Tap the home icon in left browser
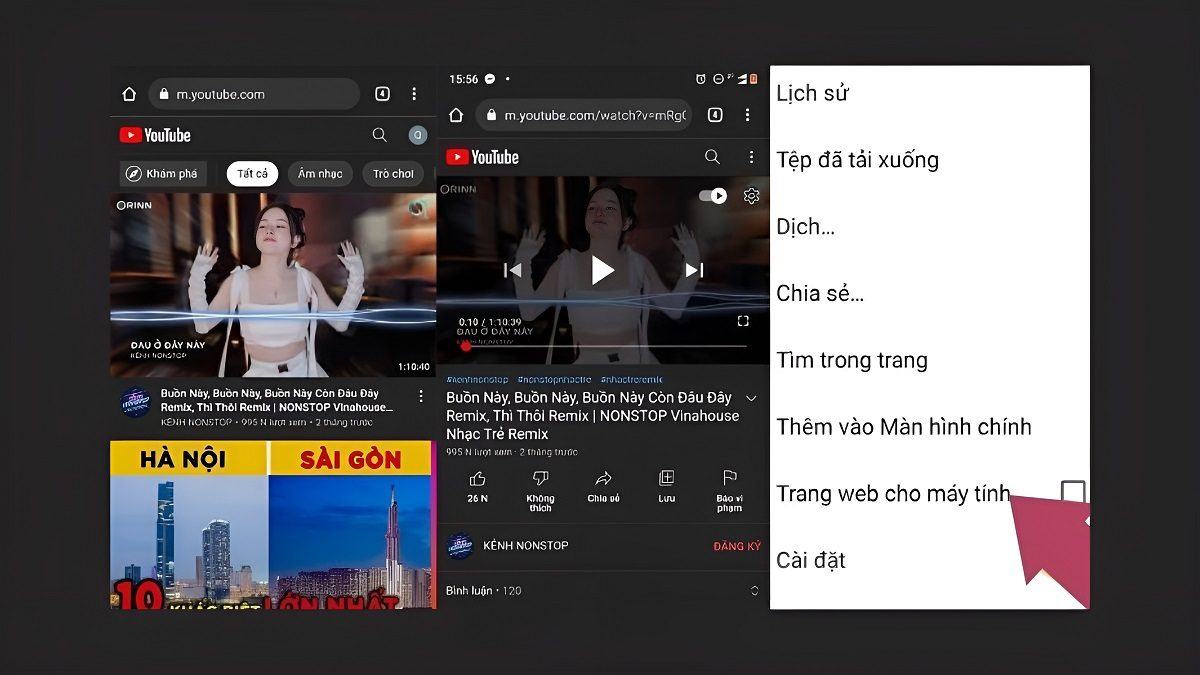This screenshot has width=1200, height=675. (x=129, y=94)
